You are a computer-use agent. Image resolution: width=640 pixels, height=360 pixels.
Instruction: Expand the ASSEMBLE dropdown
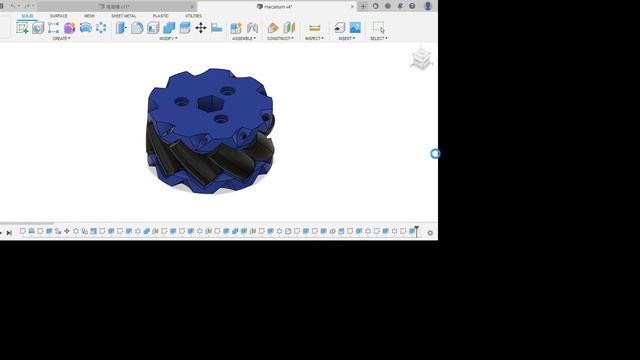(x=244, y=38)
